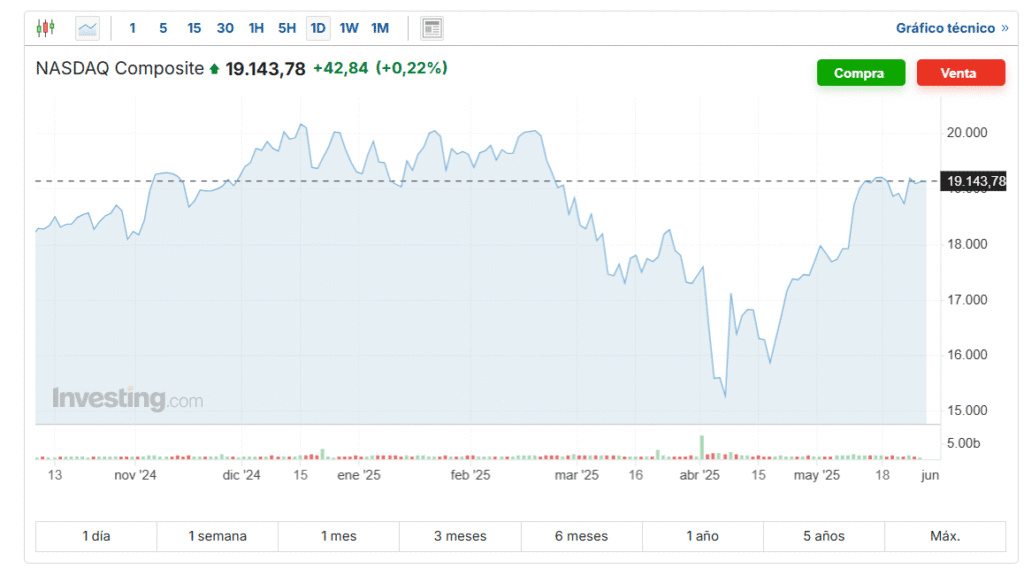Click the 19.143,78 current price label

click(x=975, y=181)
